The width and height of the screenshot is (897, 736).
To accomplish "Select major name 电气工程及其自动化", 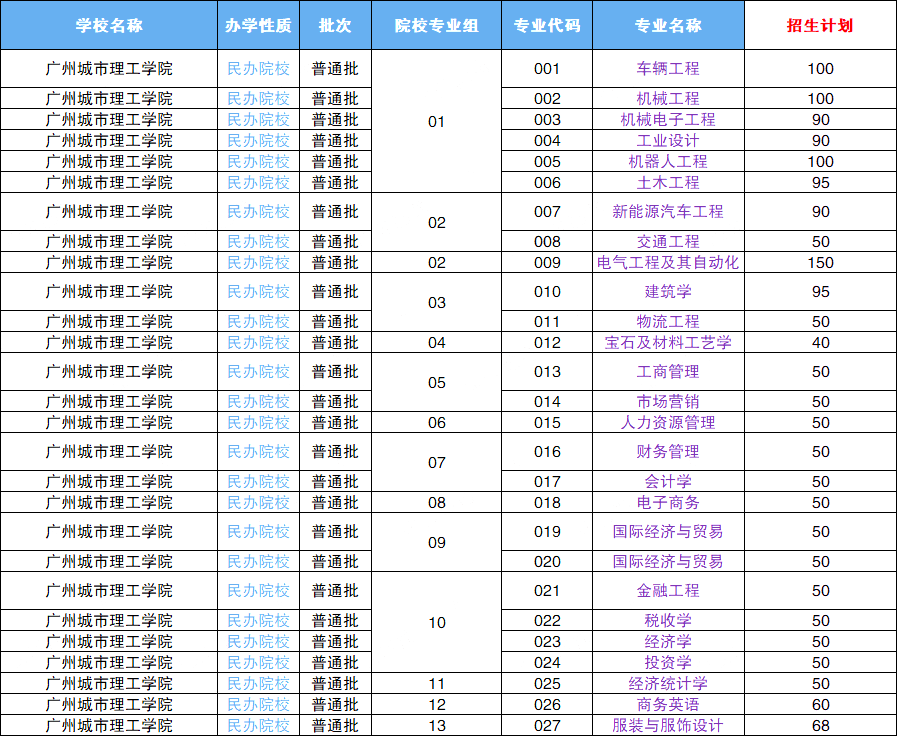I will click(668, 262).
